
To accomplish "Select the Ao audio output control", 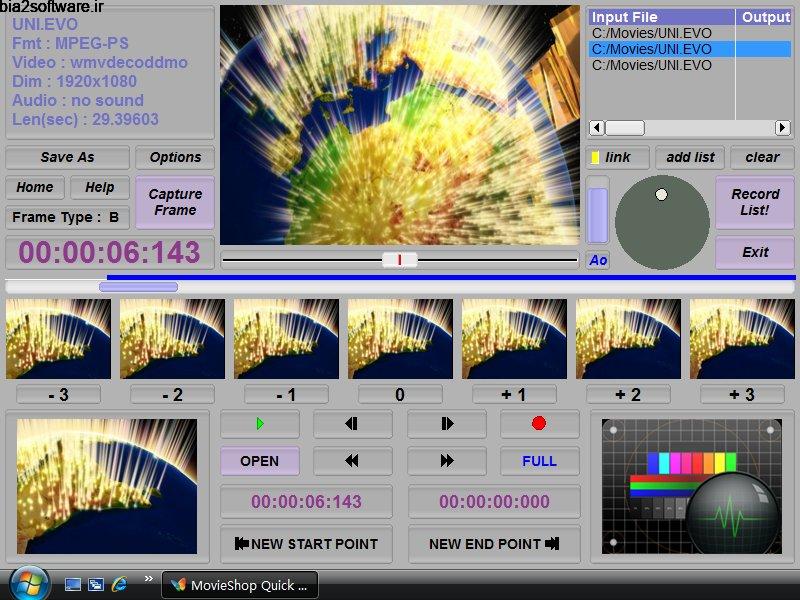I will 598,259.
